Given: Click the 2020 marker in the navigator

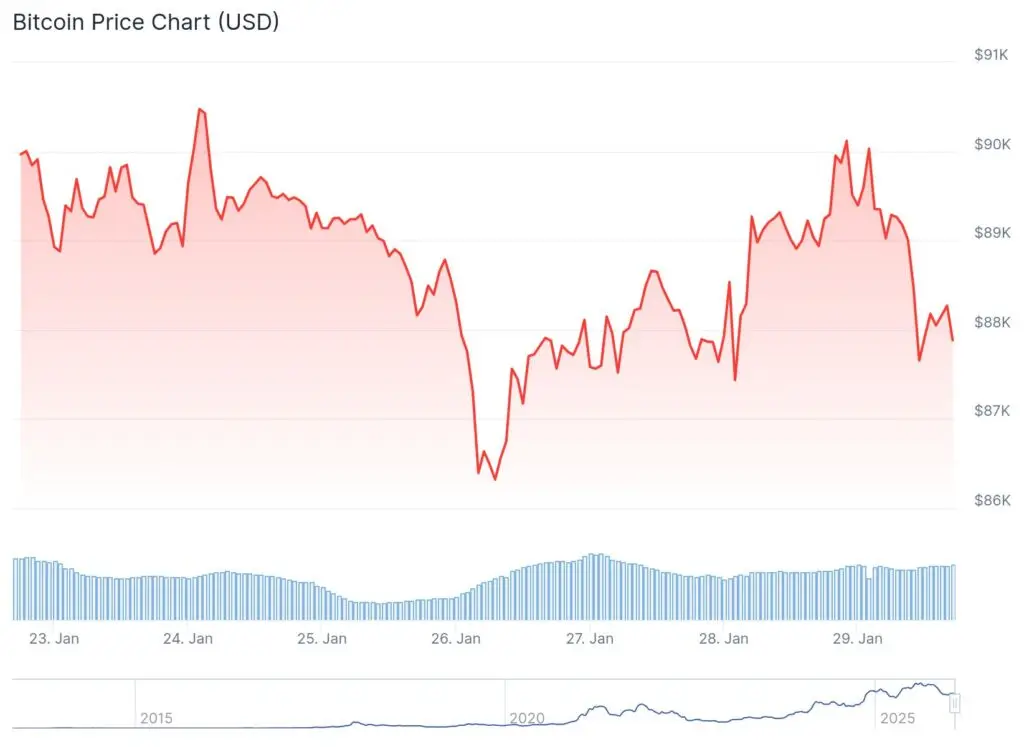Looking at the screenshot, I should point(527,718).
